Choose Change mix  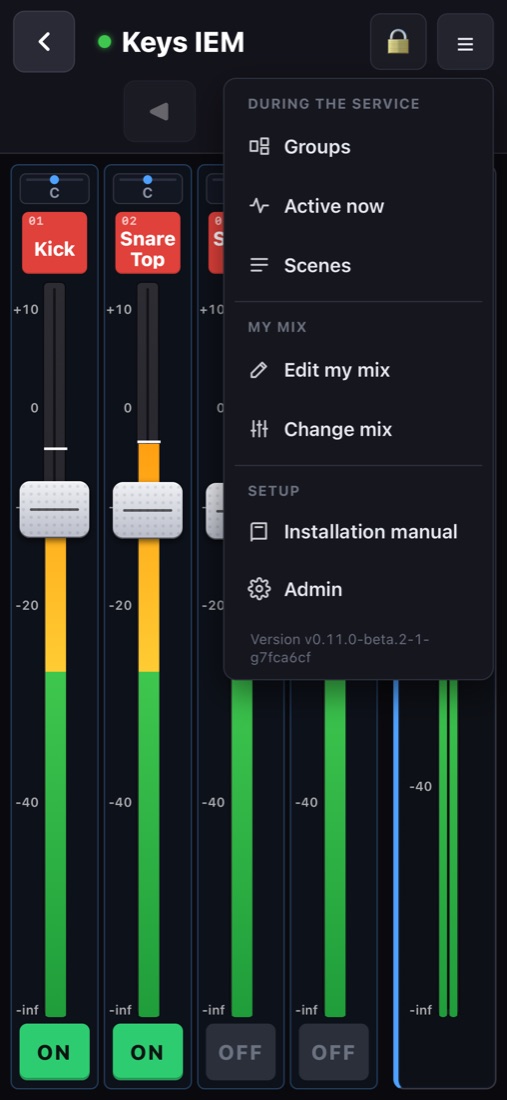(x=358, y=429)
